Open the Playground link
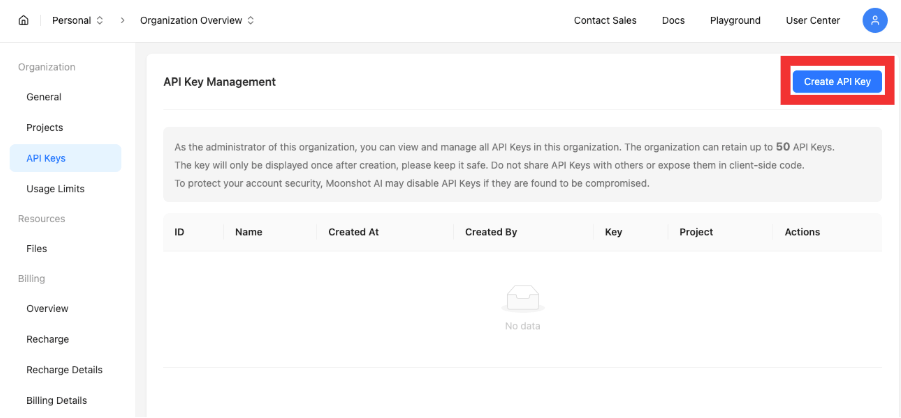The image size is (901, 418). pyautogui.click(x=735, y=20)
